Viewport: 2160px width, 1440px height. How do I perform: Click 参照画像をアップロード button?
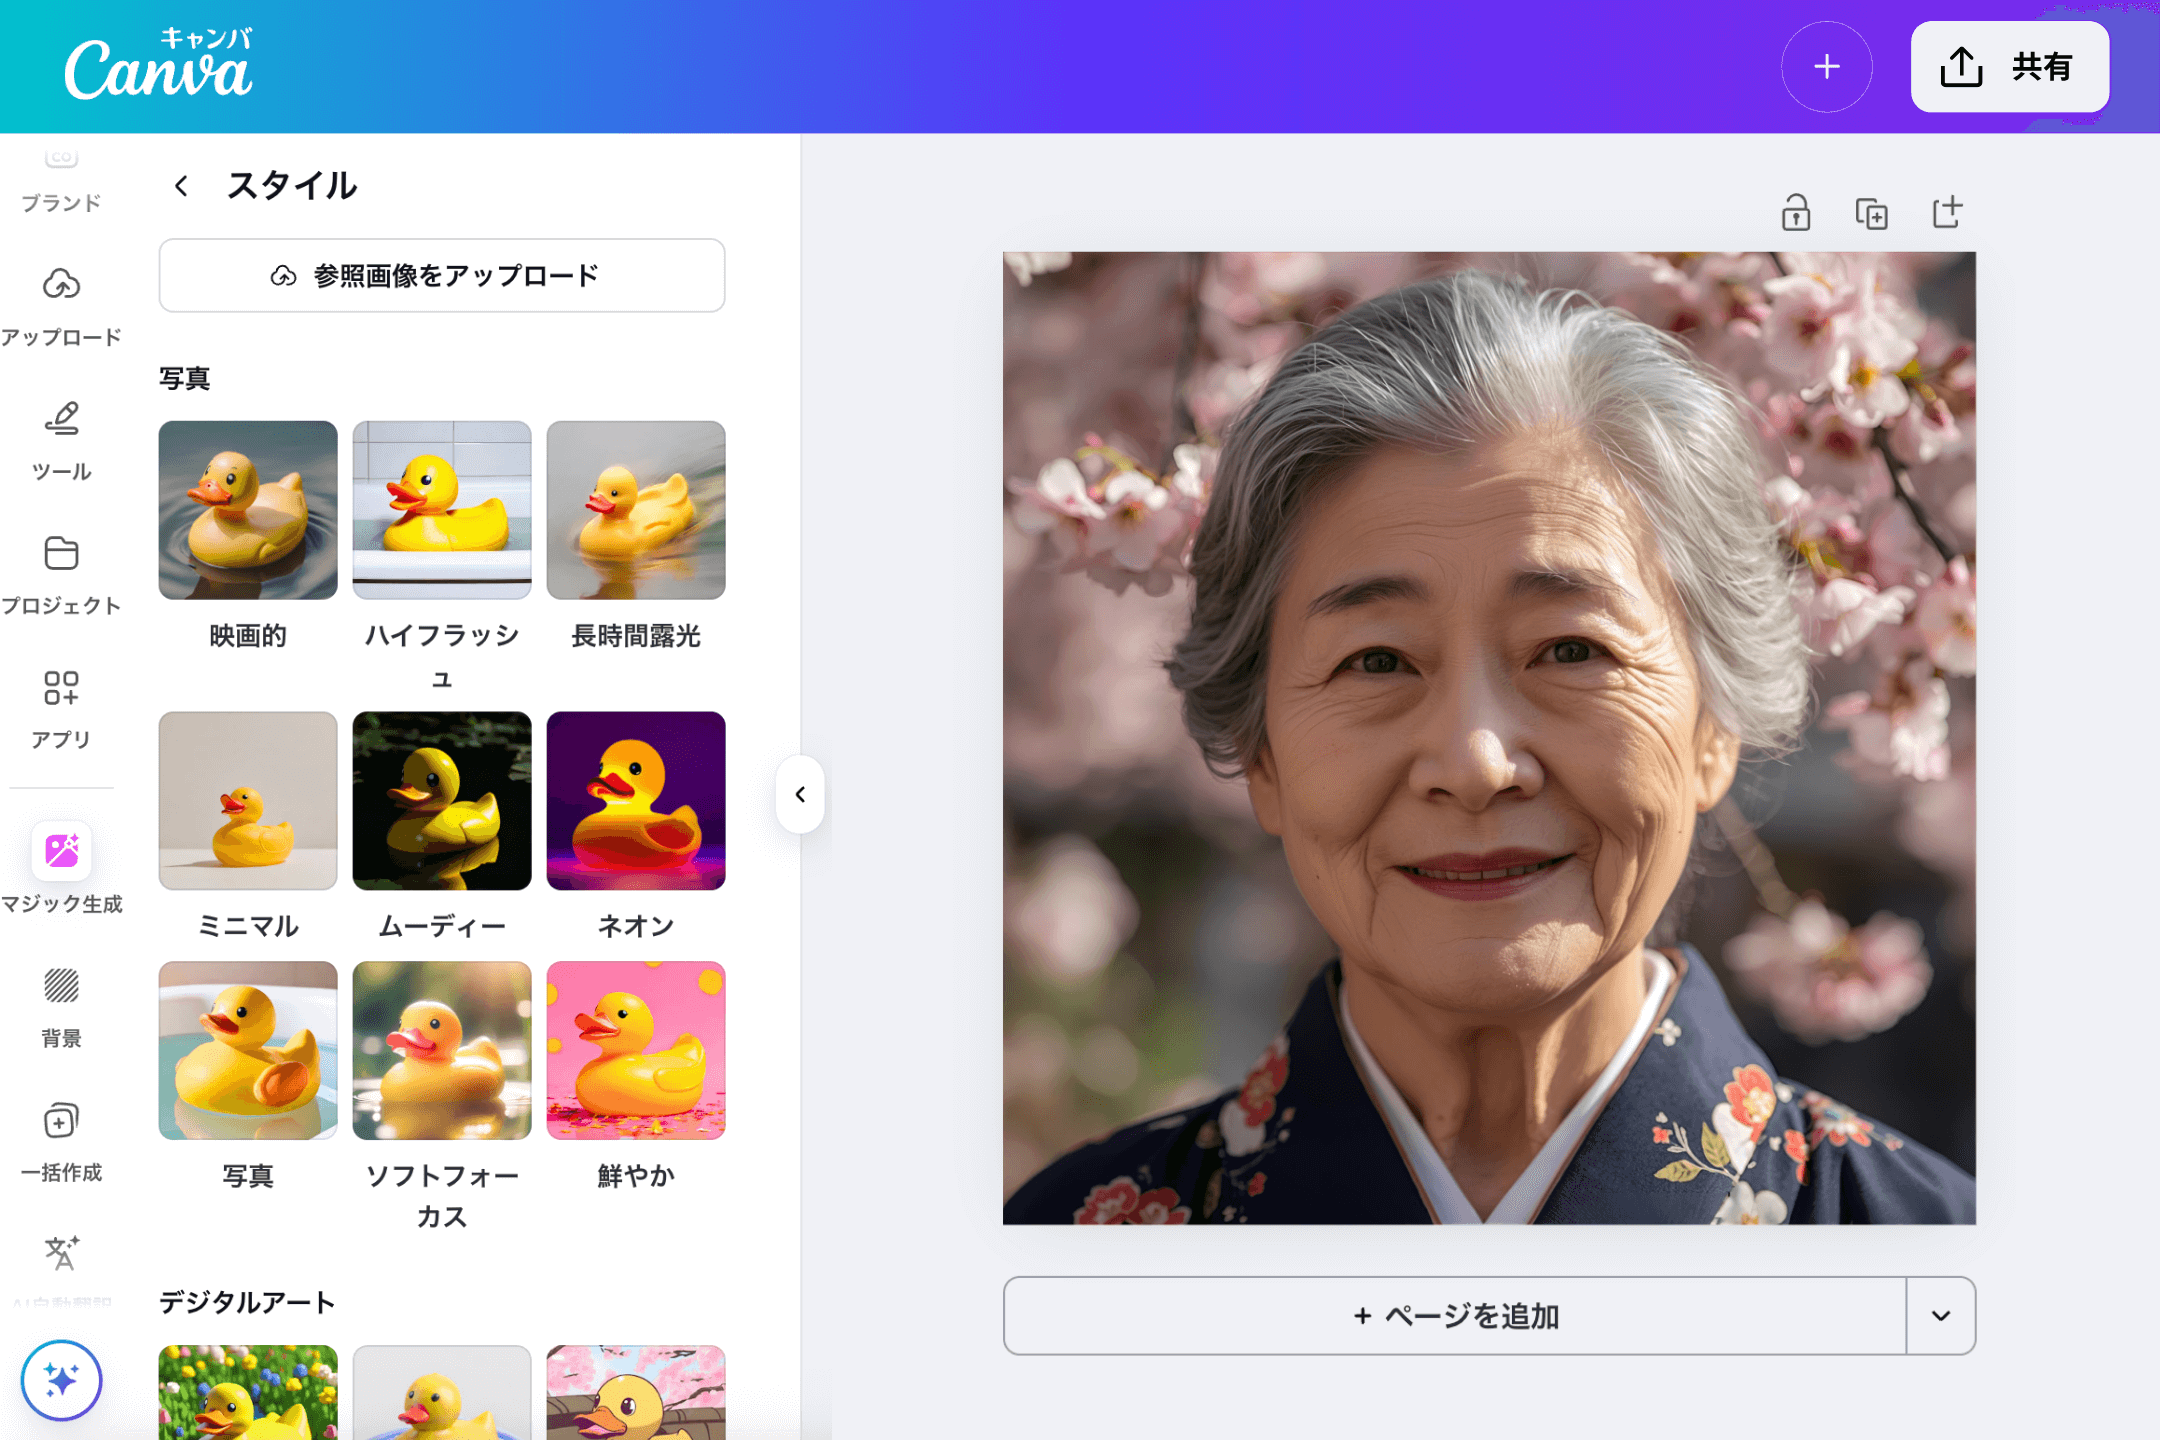click(442, 275)
